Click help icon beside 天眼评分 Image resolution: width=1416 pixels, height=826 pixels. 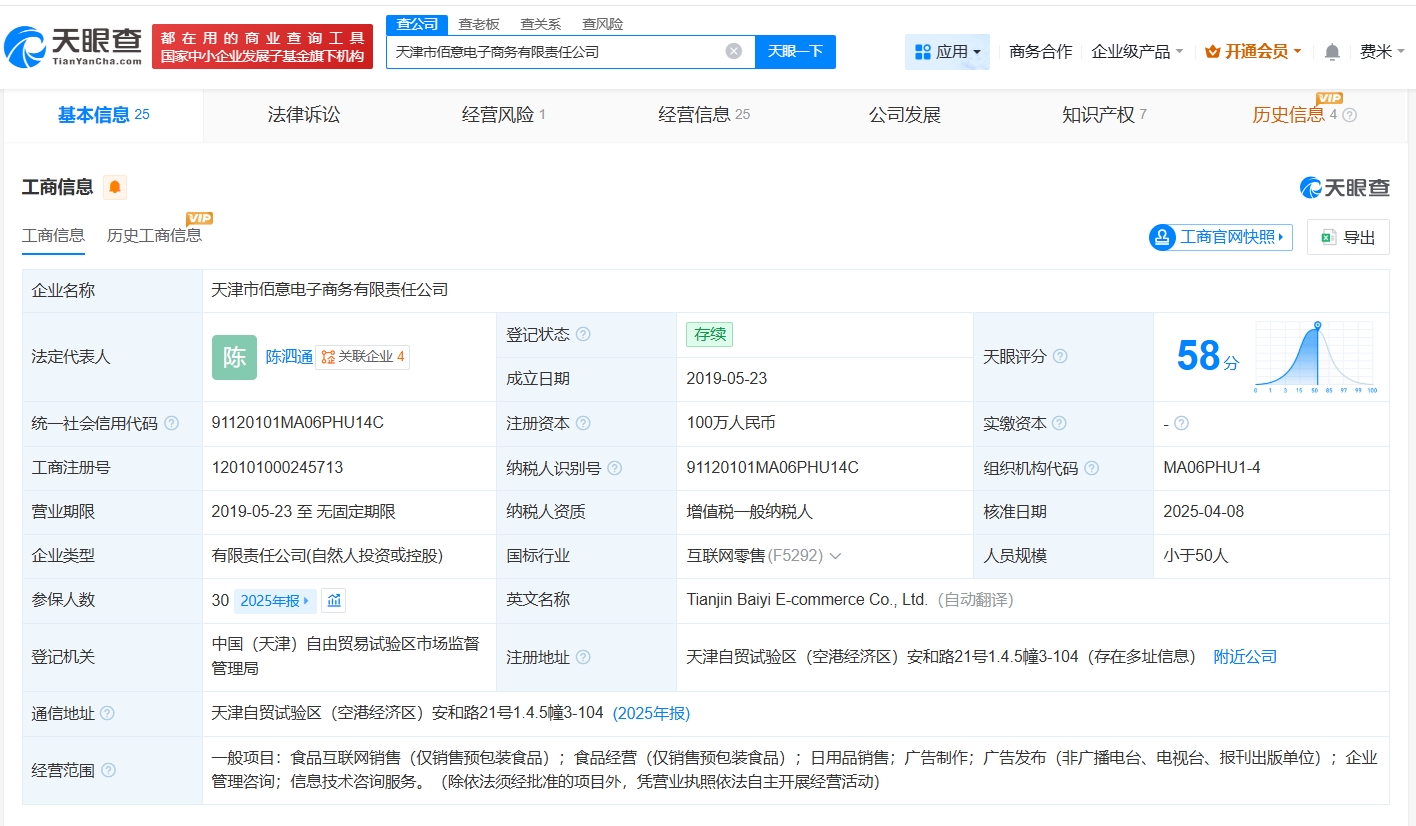pyautogui.click(x=1060, y=357)
